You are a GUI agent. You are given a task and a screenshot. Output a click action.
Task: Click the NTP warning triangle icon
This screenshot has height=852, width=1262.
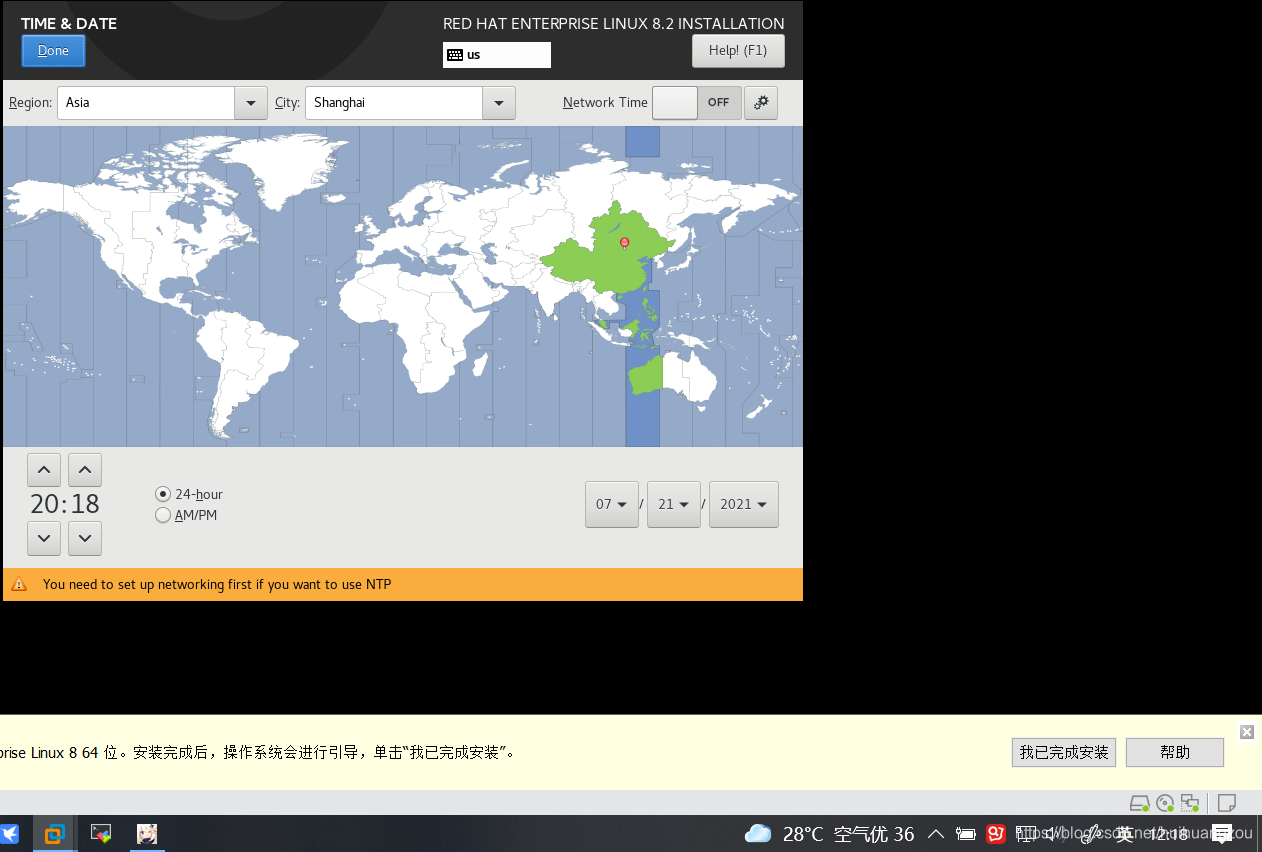click(x=18, y=584)
